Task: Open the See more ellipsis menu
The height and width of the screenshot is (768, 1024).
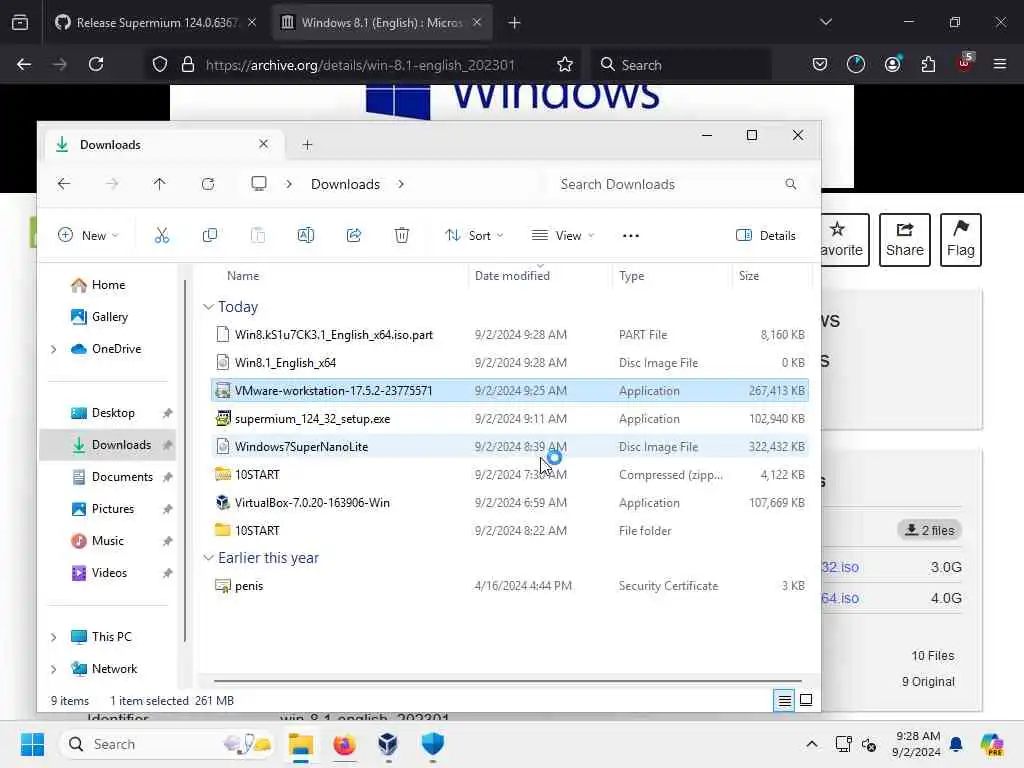Action: [631, 236]
